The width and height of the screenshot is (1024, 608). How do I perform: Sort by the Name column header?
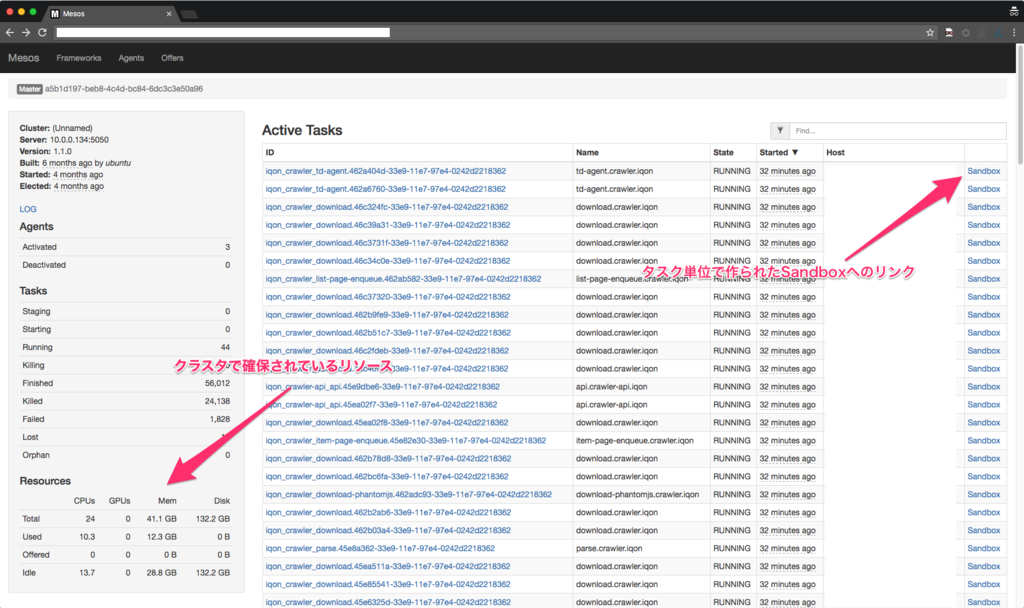point(587,152)
